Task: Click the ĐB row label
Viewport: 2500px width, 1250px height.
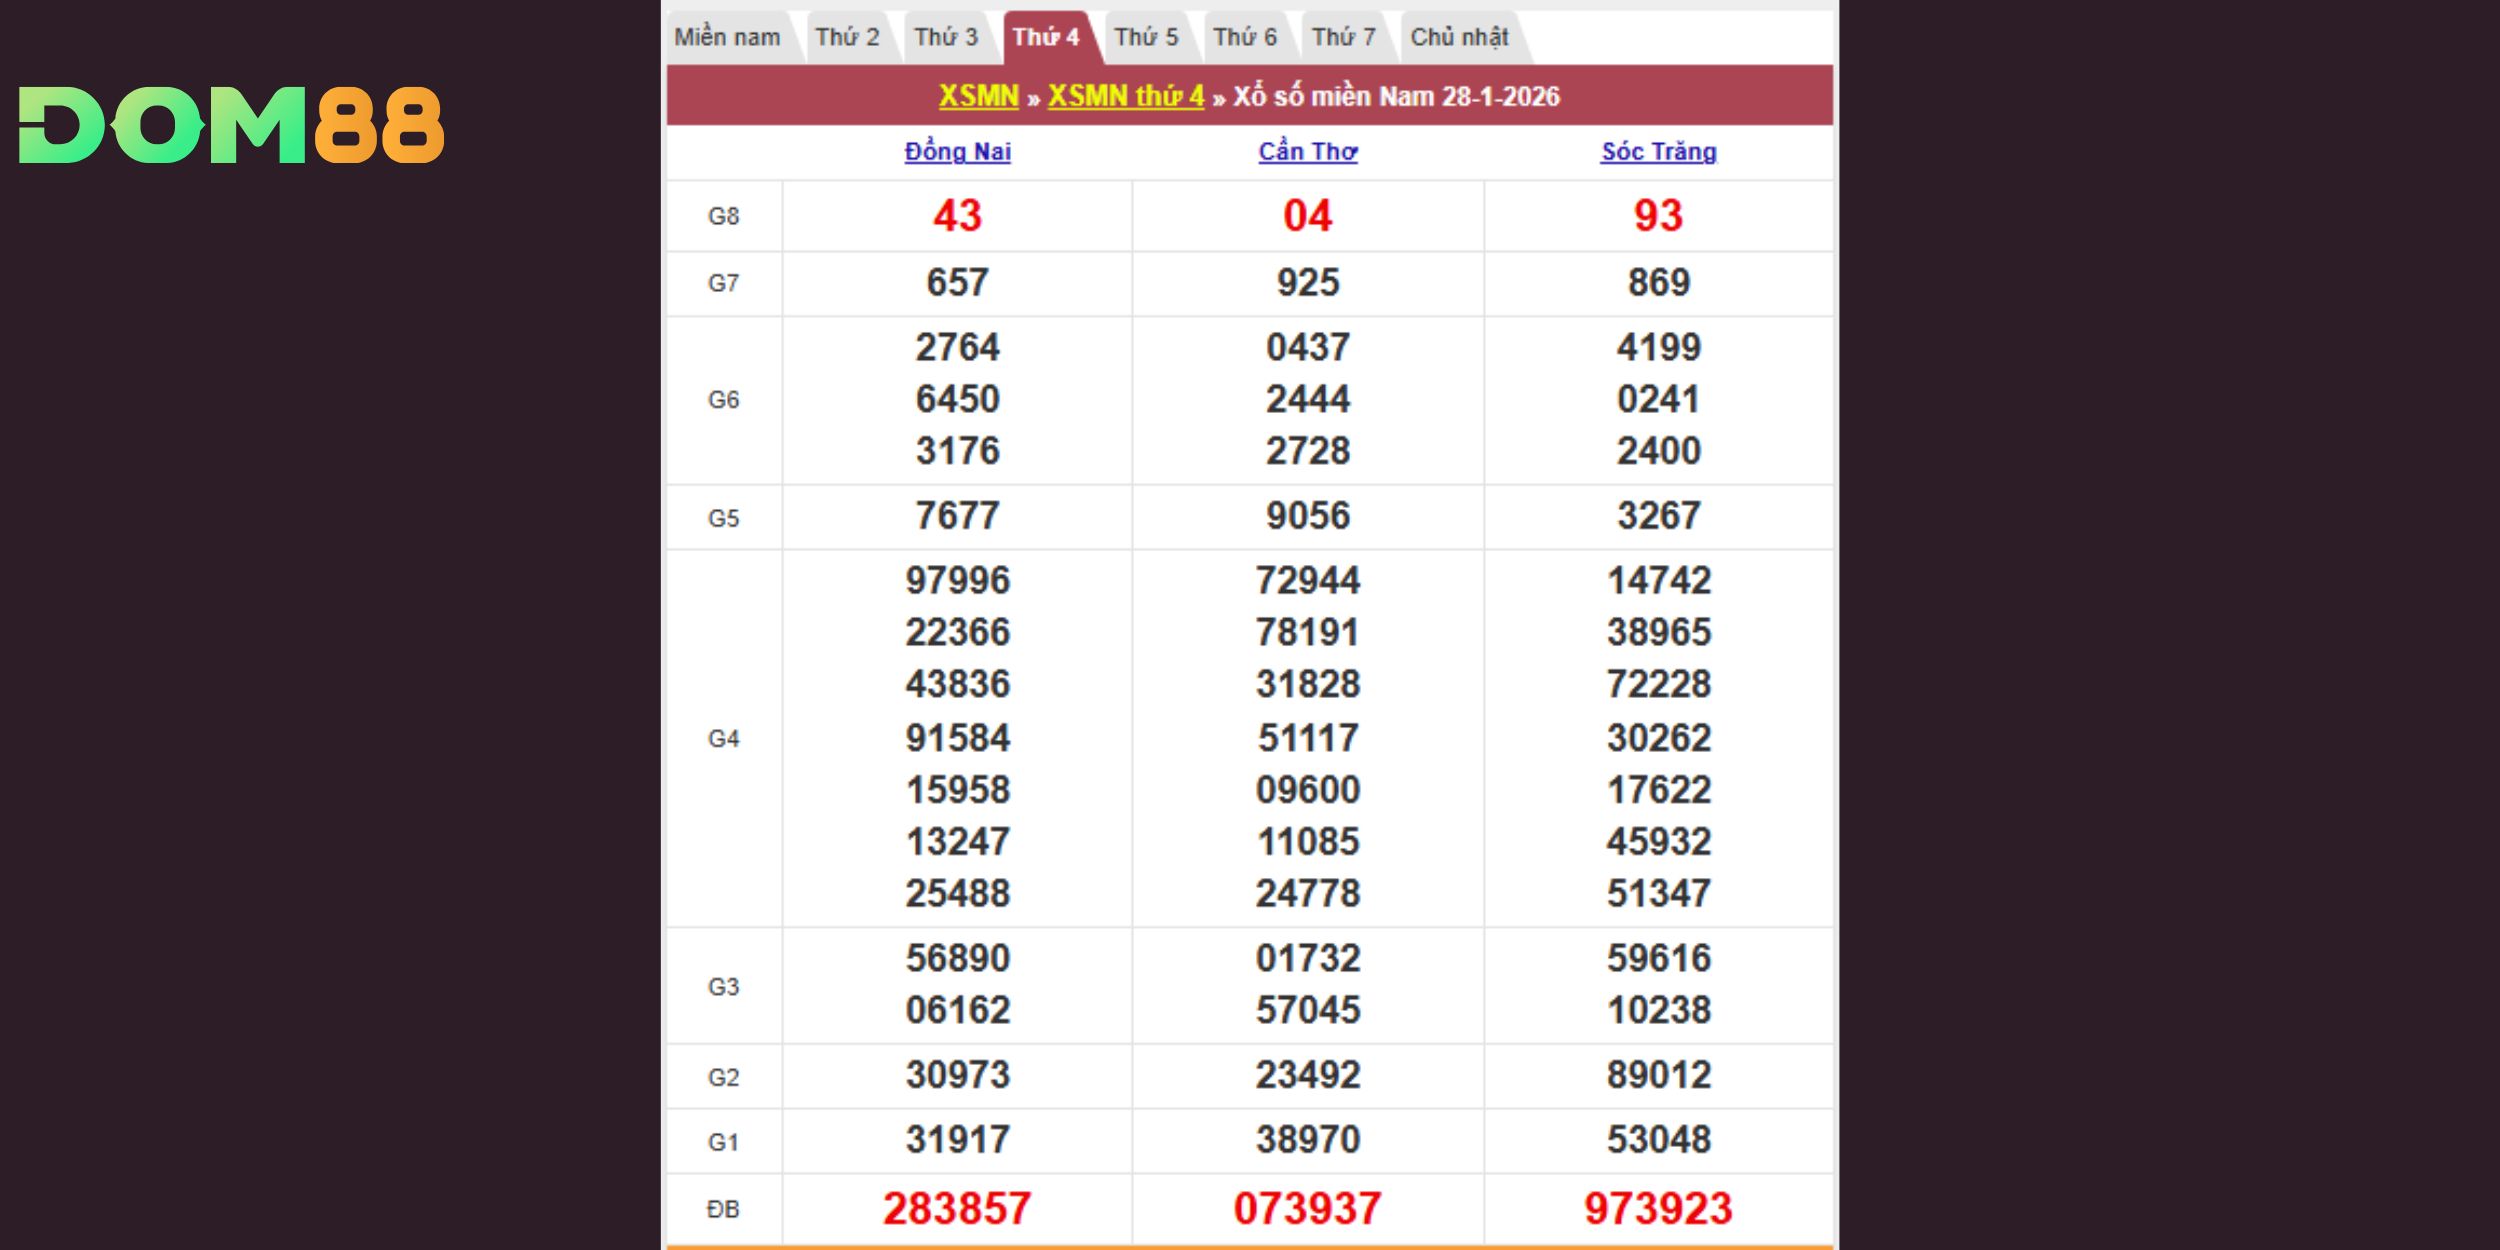Action: (723, 1209)
